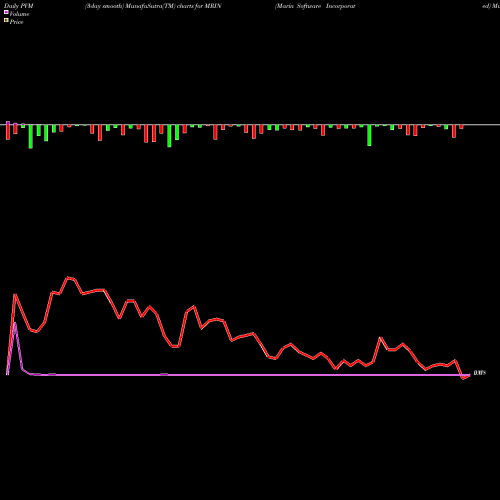The height and width of the screenshot is (500, 500).
Task: Click the "Volume" legend label
Action: pyautogui.click(x=19, y=14)
